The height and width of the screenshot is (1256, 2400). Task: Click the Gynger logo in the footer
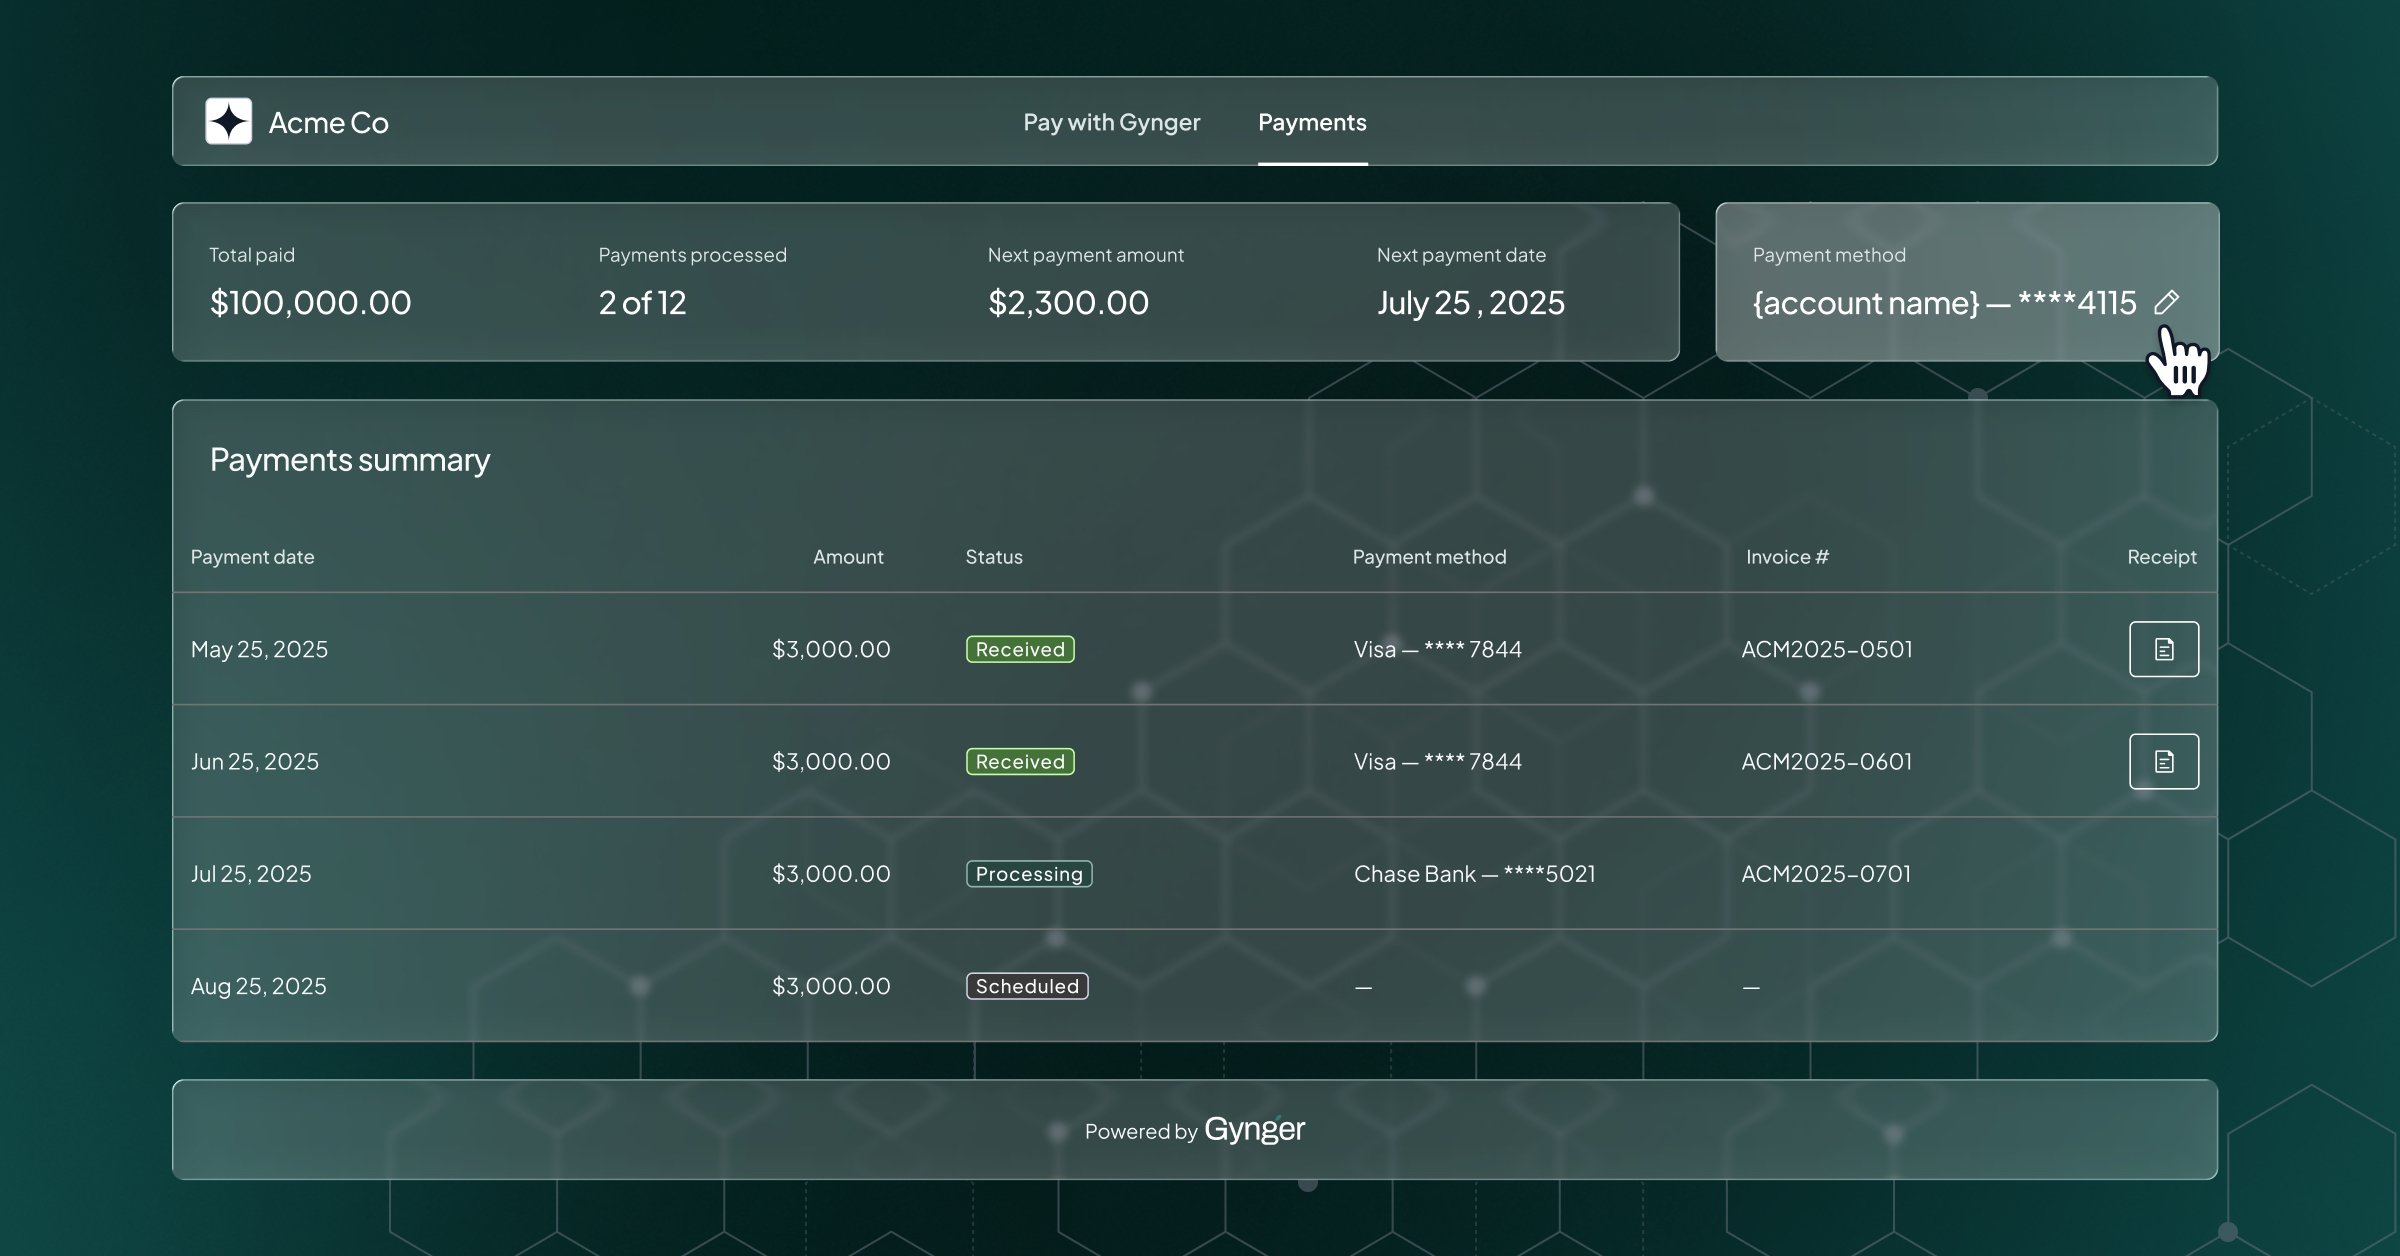click(x=1254, y=1129)
